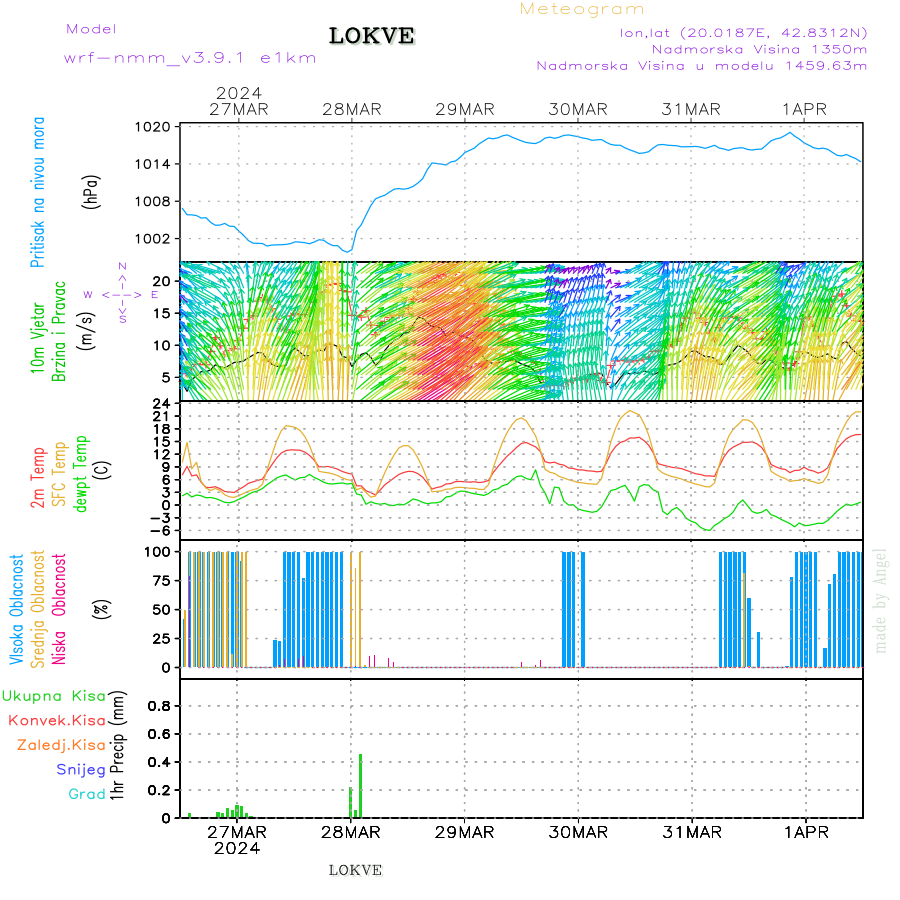Click the Ukupna Kisa legend entry
900x900 pixels.
pos(54,696)
